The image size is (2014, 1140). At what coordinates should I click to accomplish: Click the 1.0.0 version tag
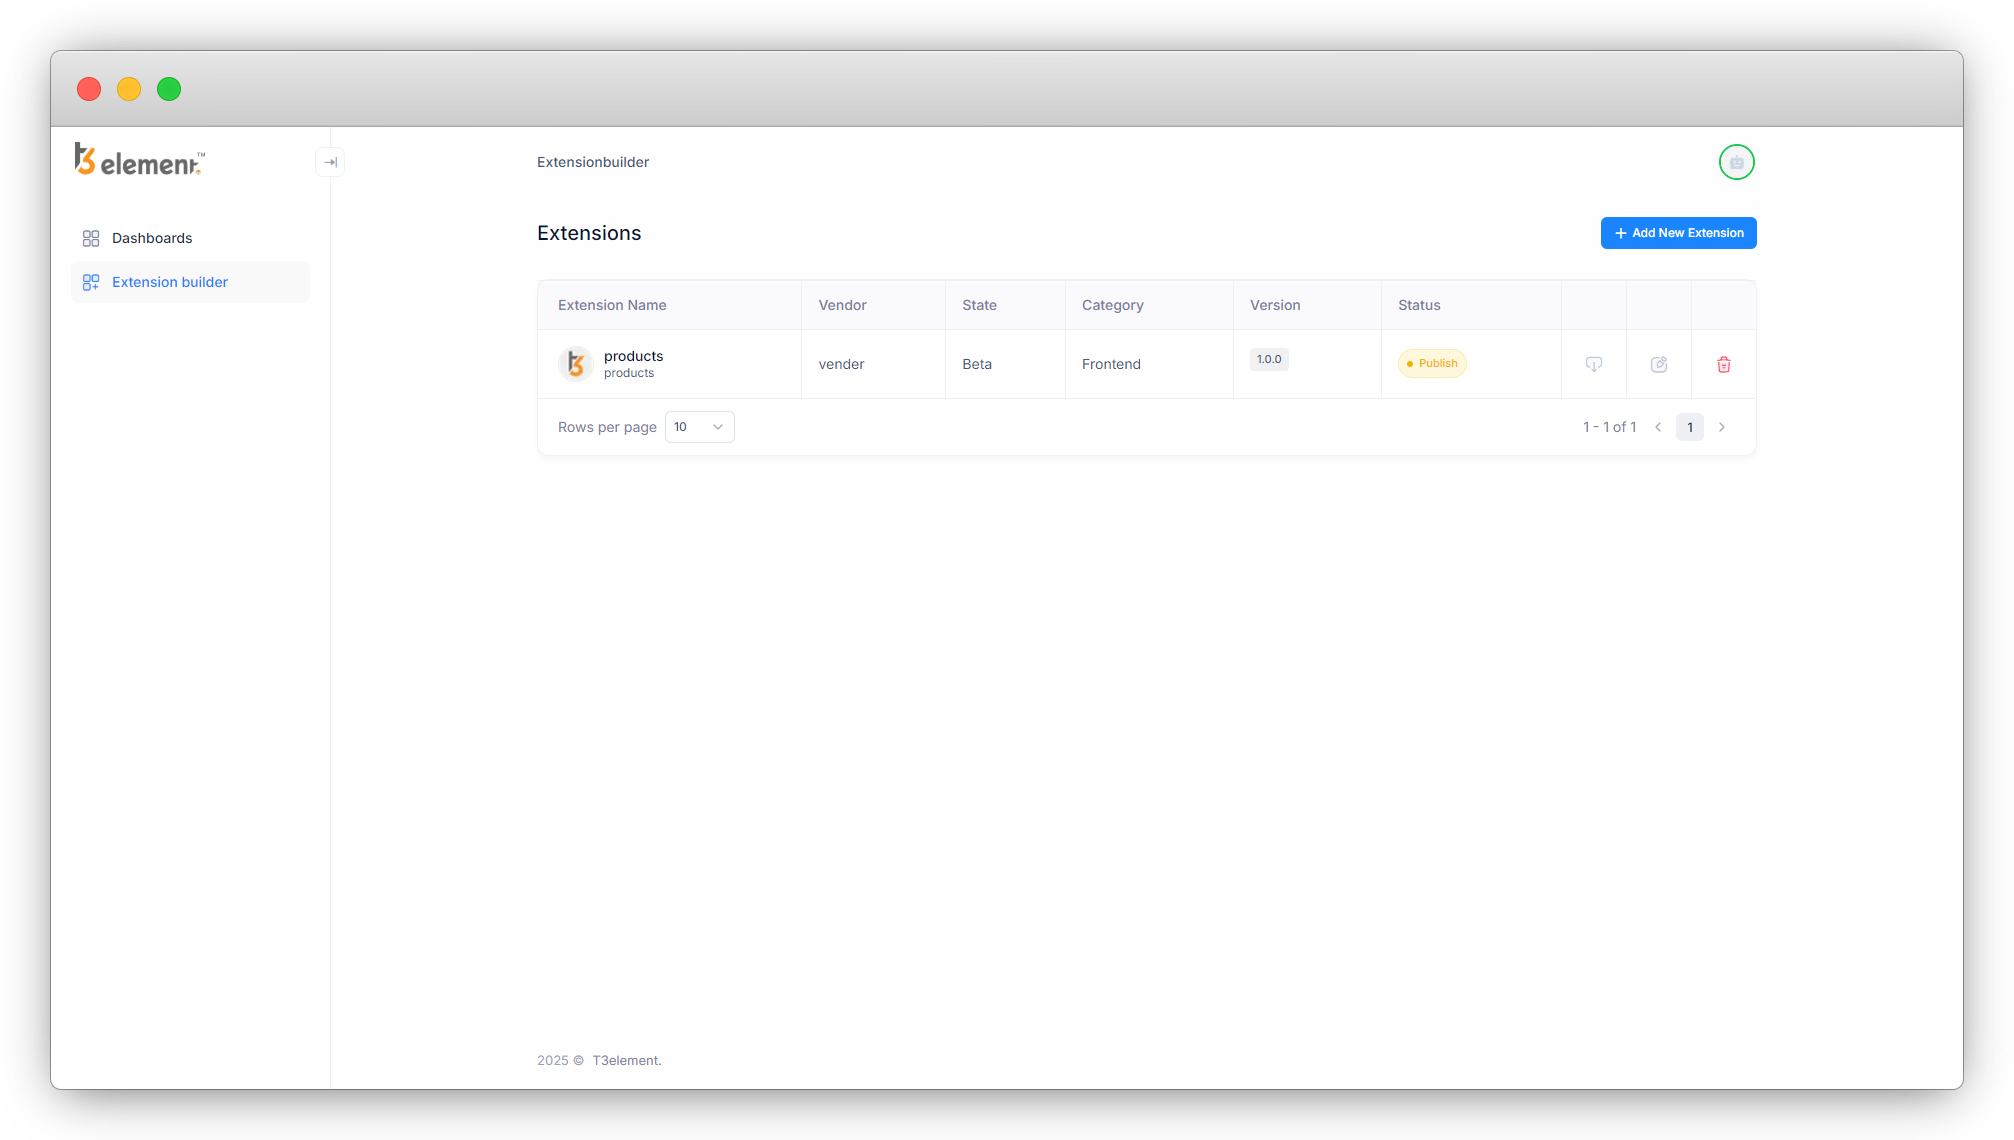(x=1269, y=359)
